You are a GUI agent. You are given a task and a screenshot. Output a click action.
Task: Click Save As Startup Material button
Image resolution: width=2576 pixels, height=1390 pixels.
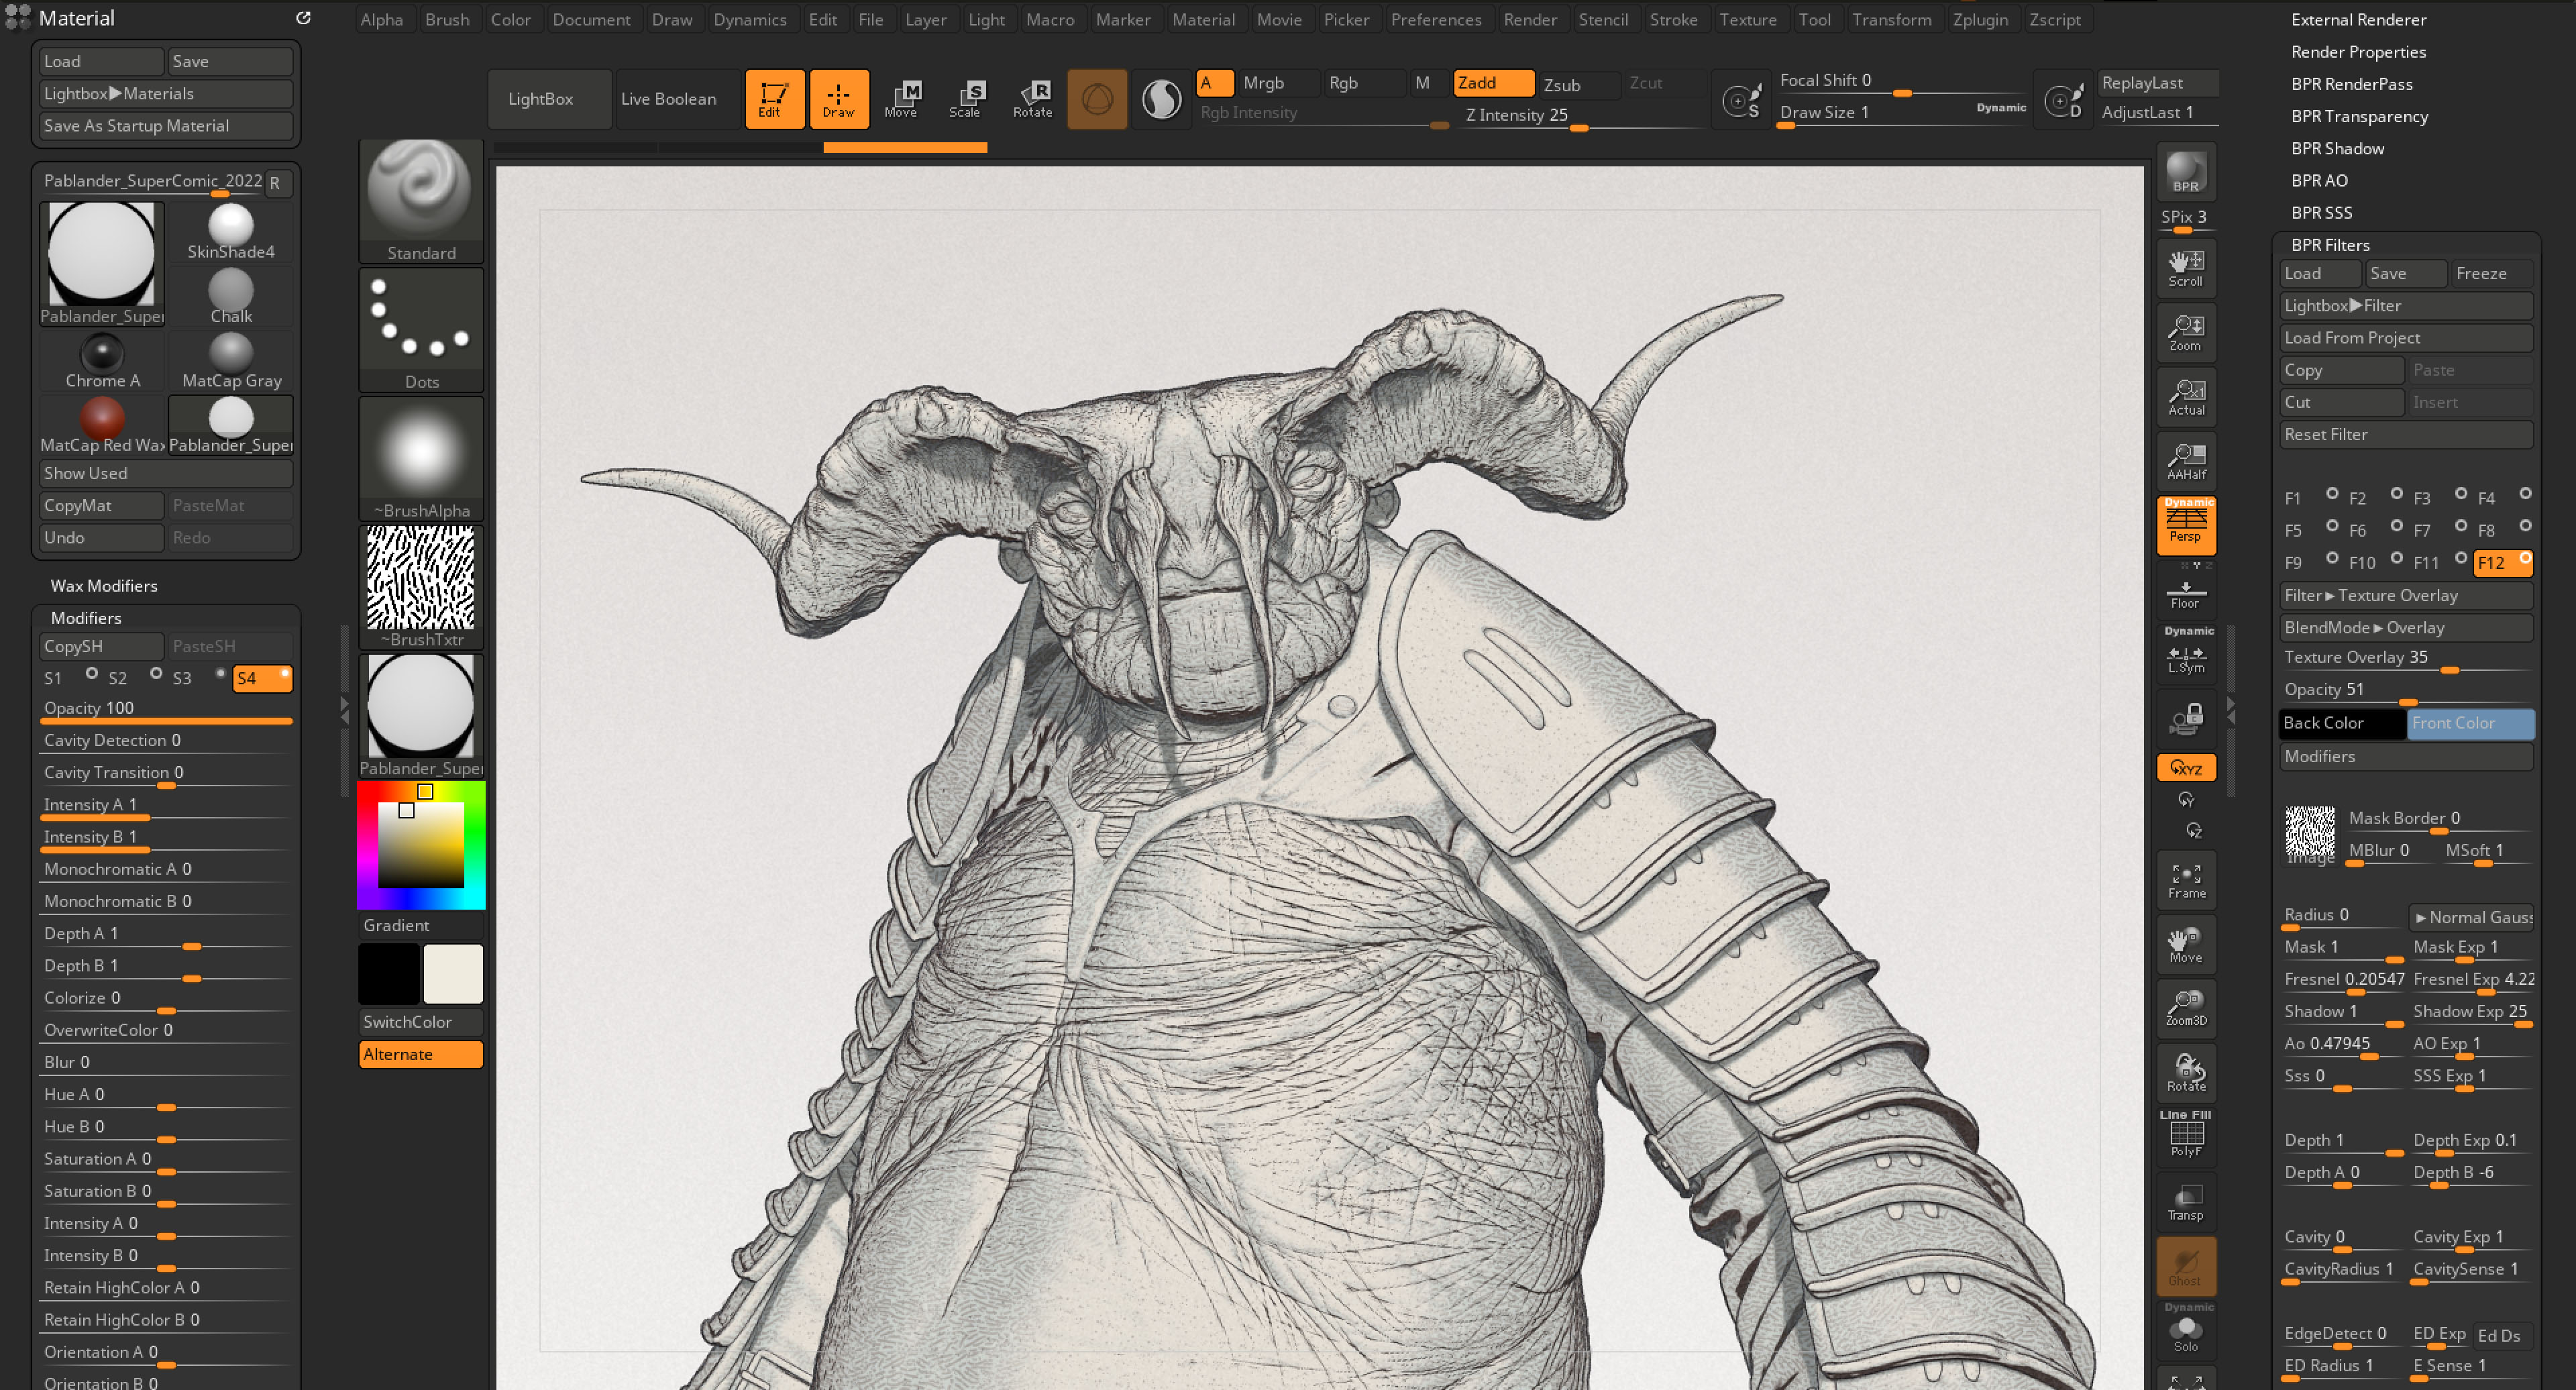166,125
